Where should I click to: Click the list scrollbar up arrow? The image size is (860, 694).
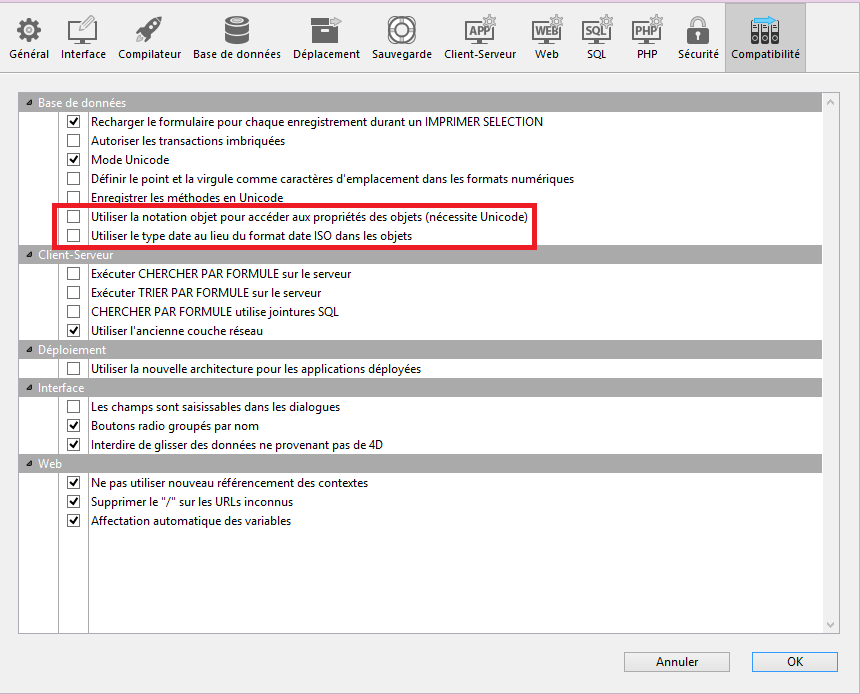[830, 102]
